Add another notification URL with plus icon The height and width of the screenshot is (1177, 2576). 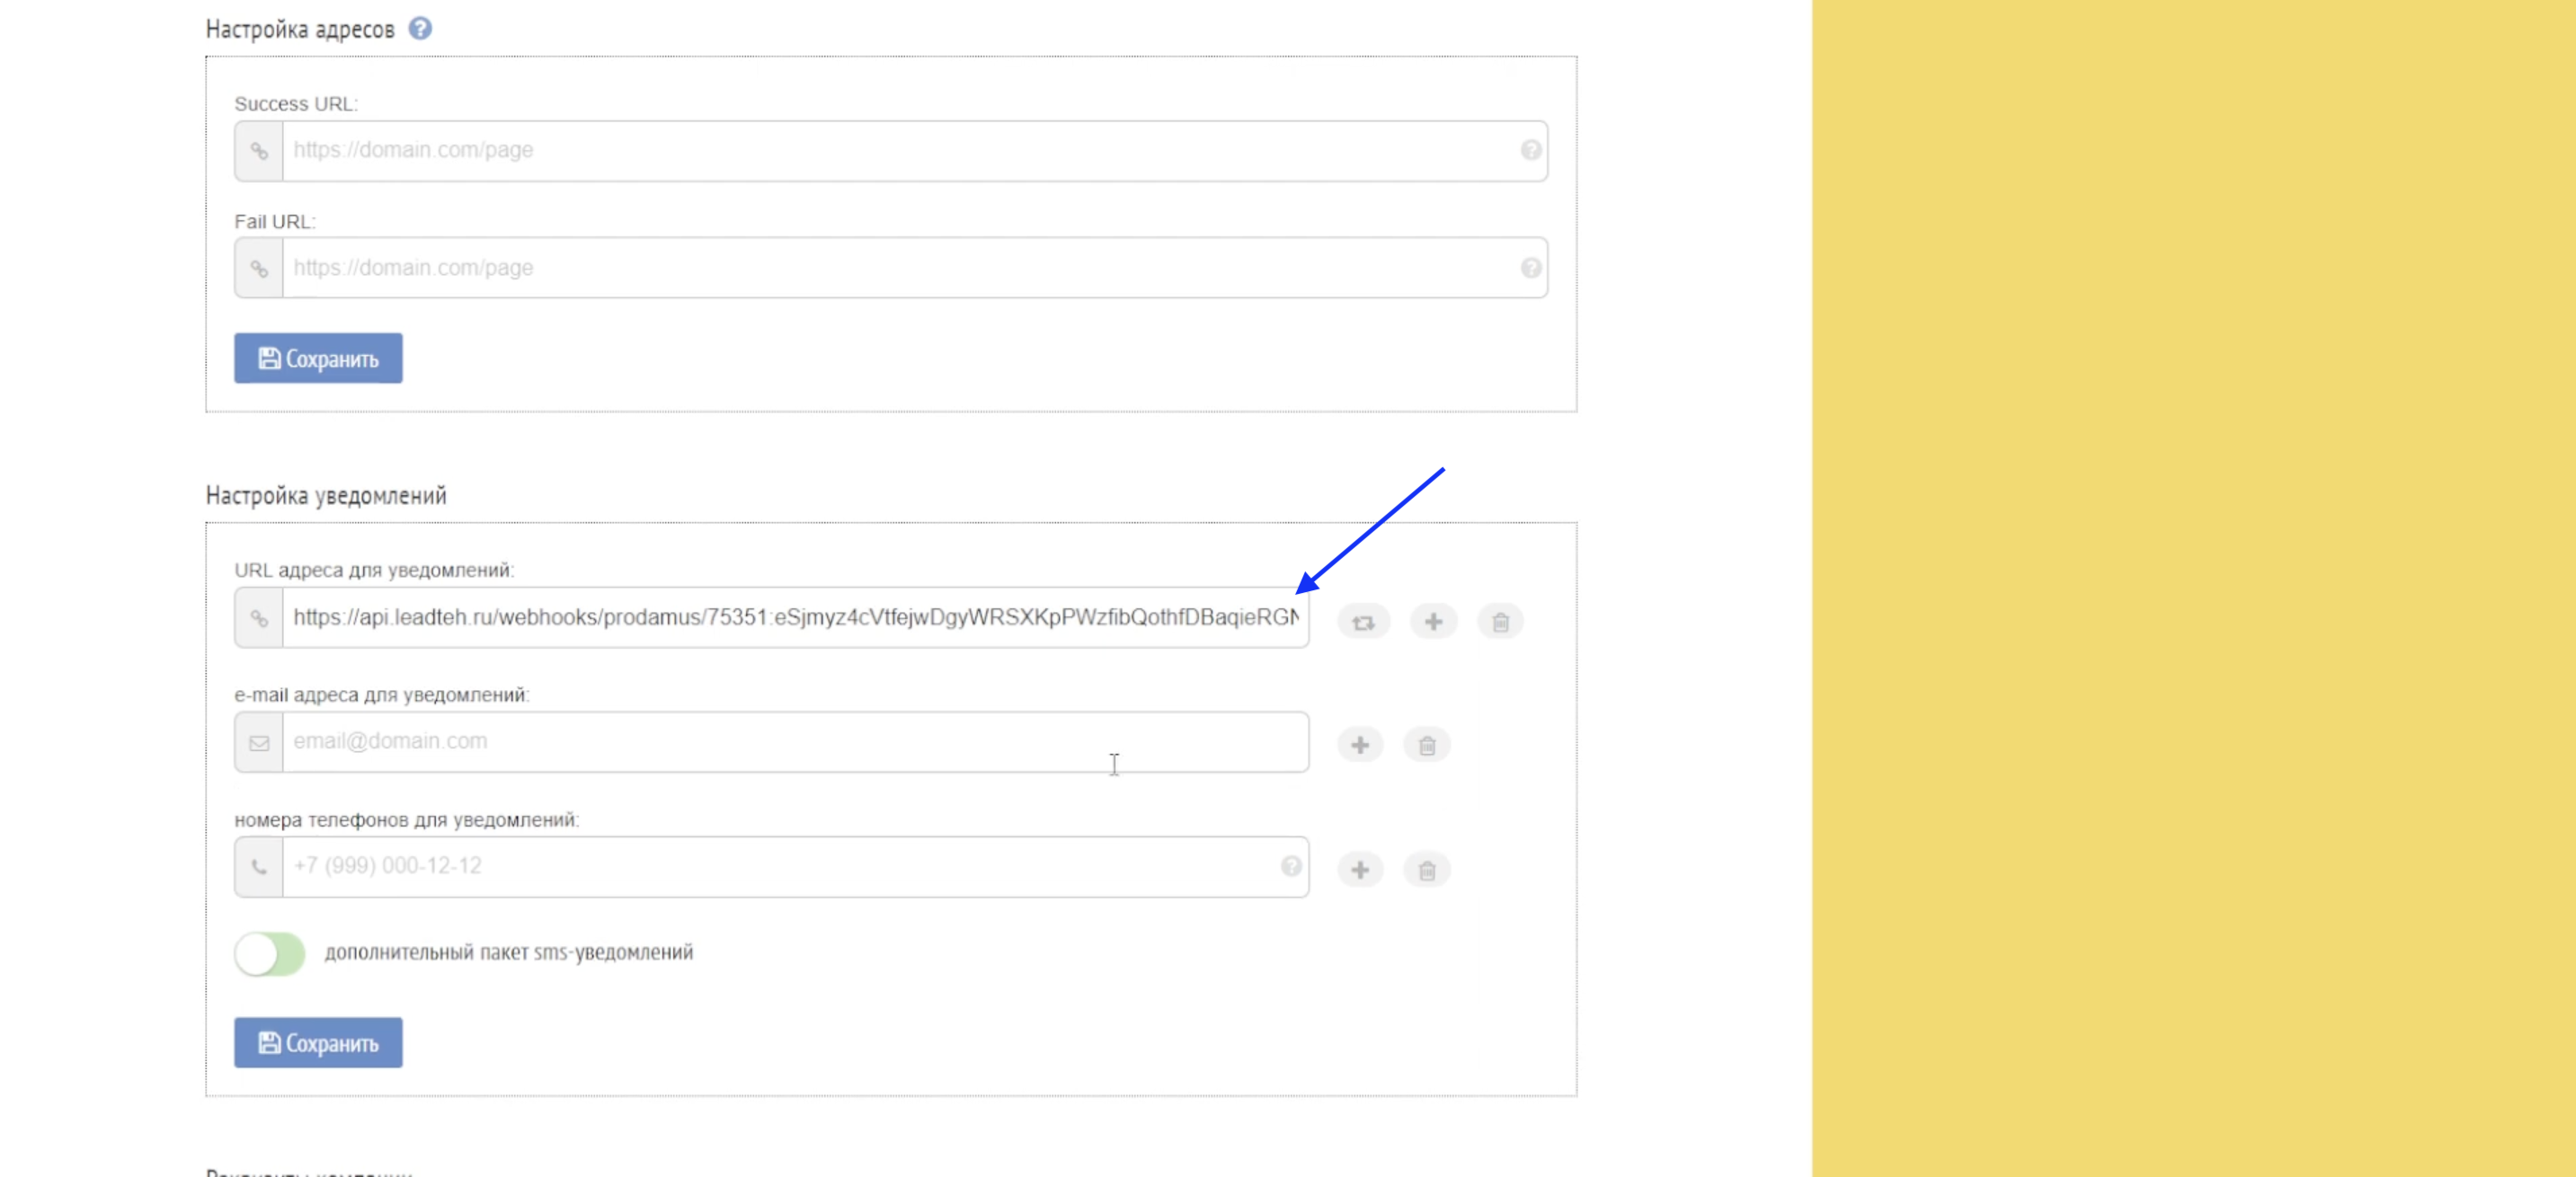click(1433, 621)
